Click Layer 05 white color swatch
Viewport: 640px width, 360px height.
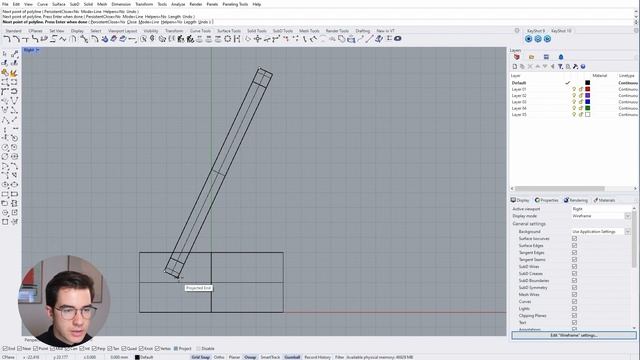588,115
